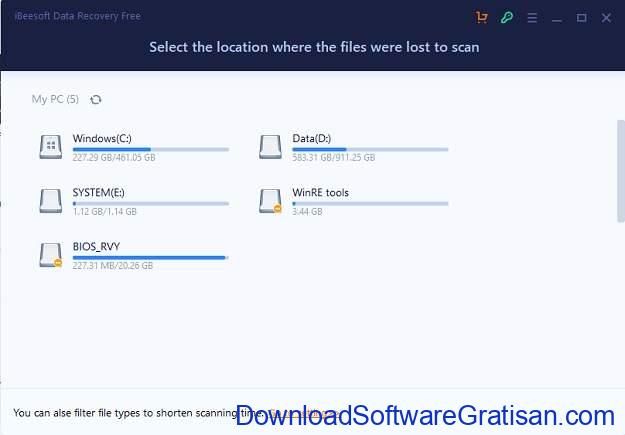The image size is (625, 435).
Task: Select the Data(D:) drive icon
Action: (x=270, y=147)
